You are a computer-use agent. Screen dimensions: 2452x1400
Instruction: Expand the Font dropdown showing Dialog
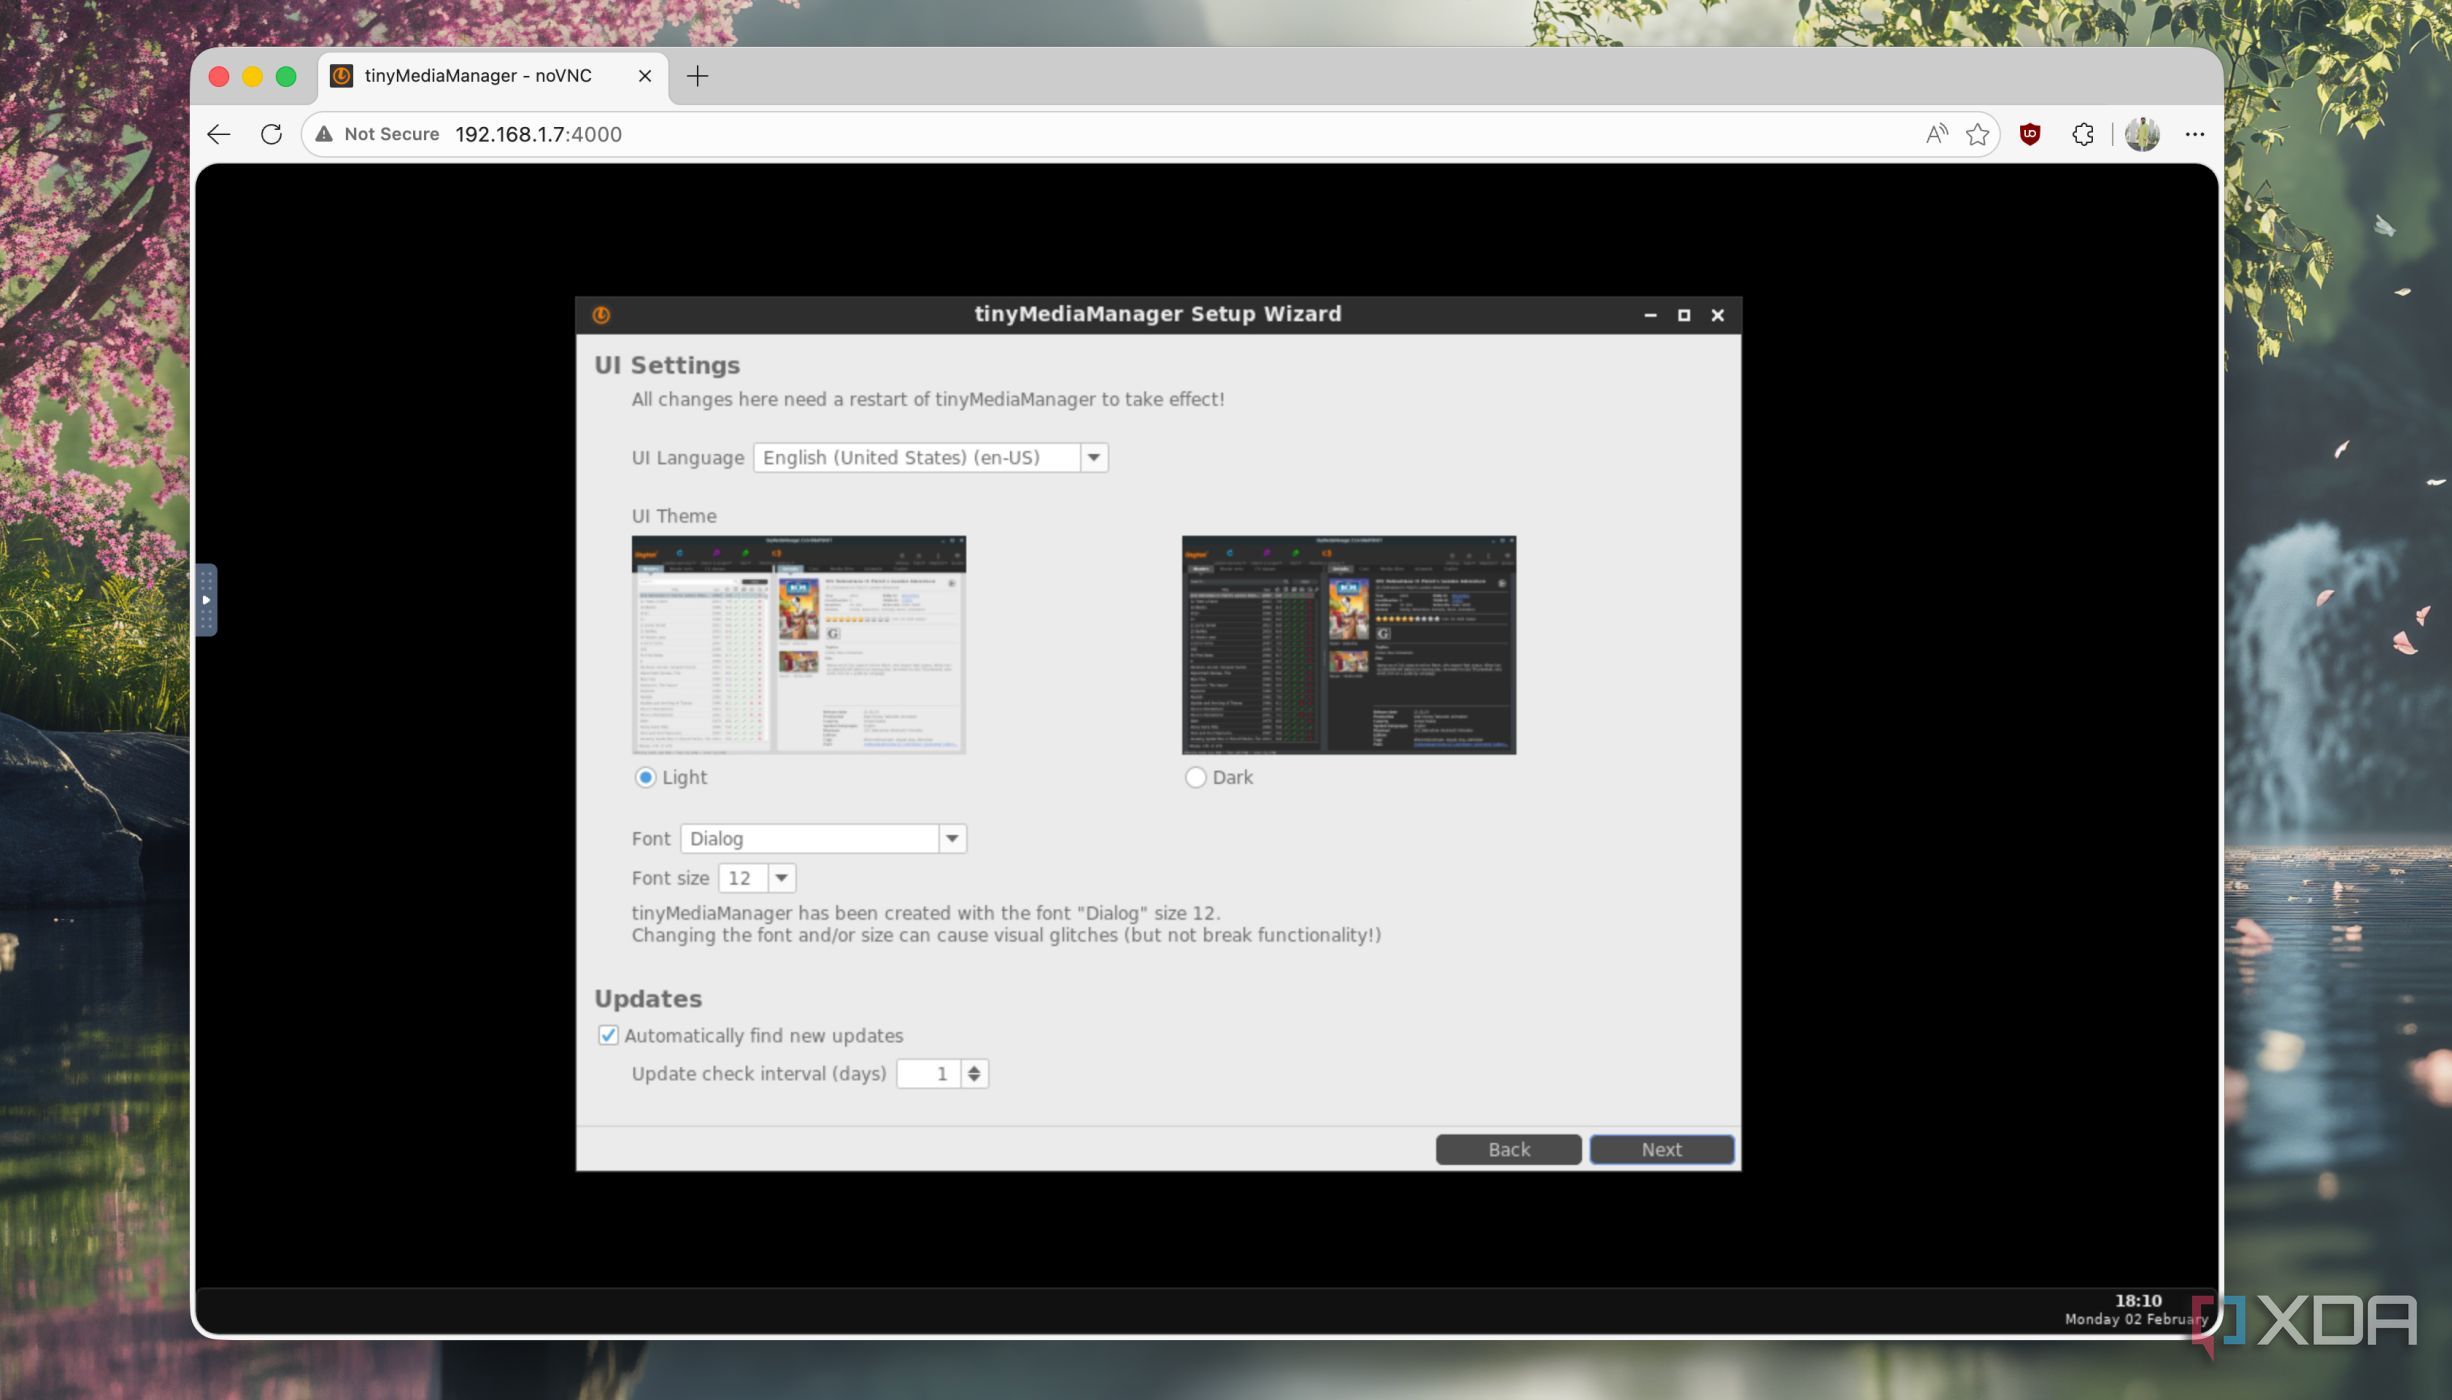952,838
